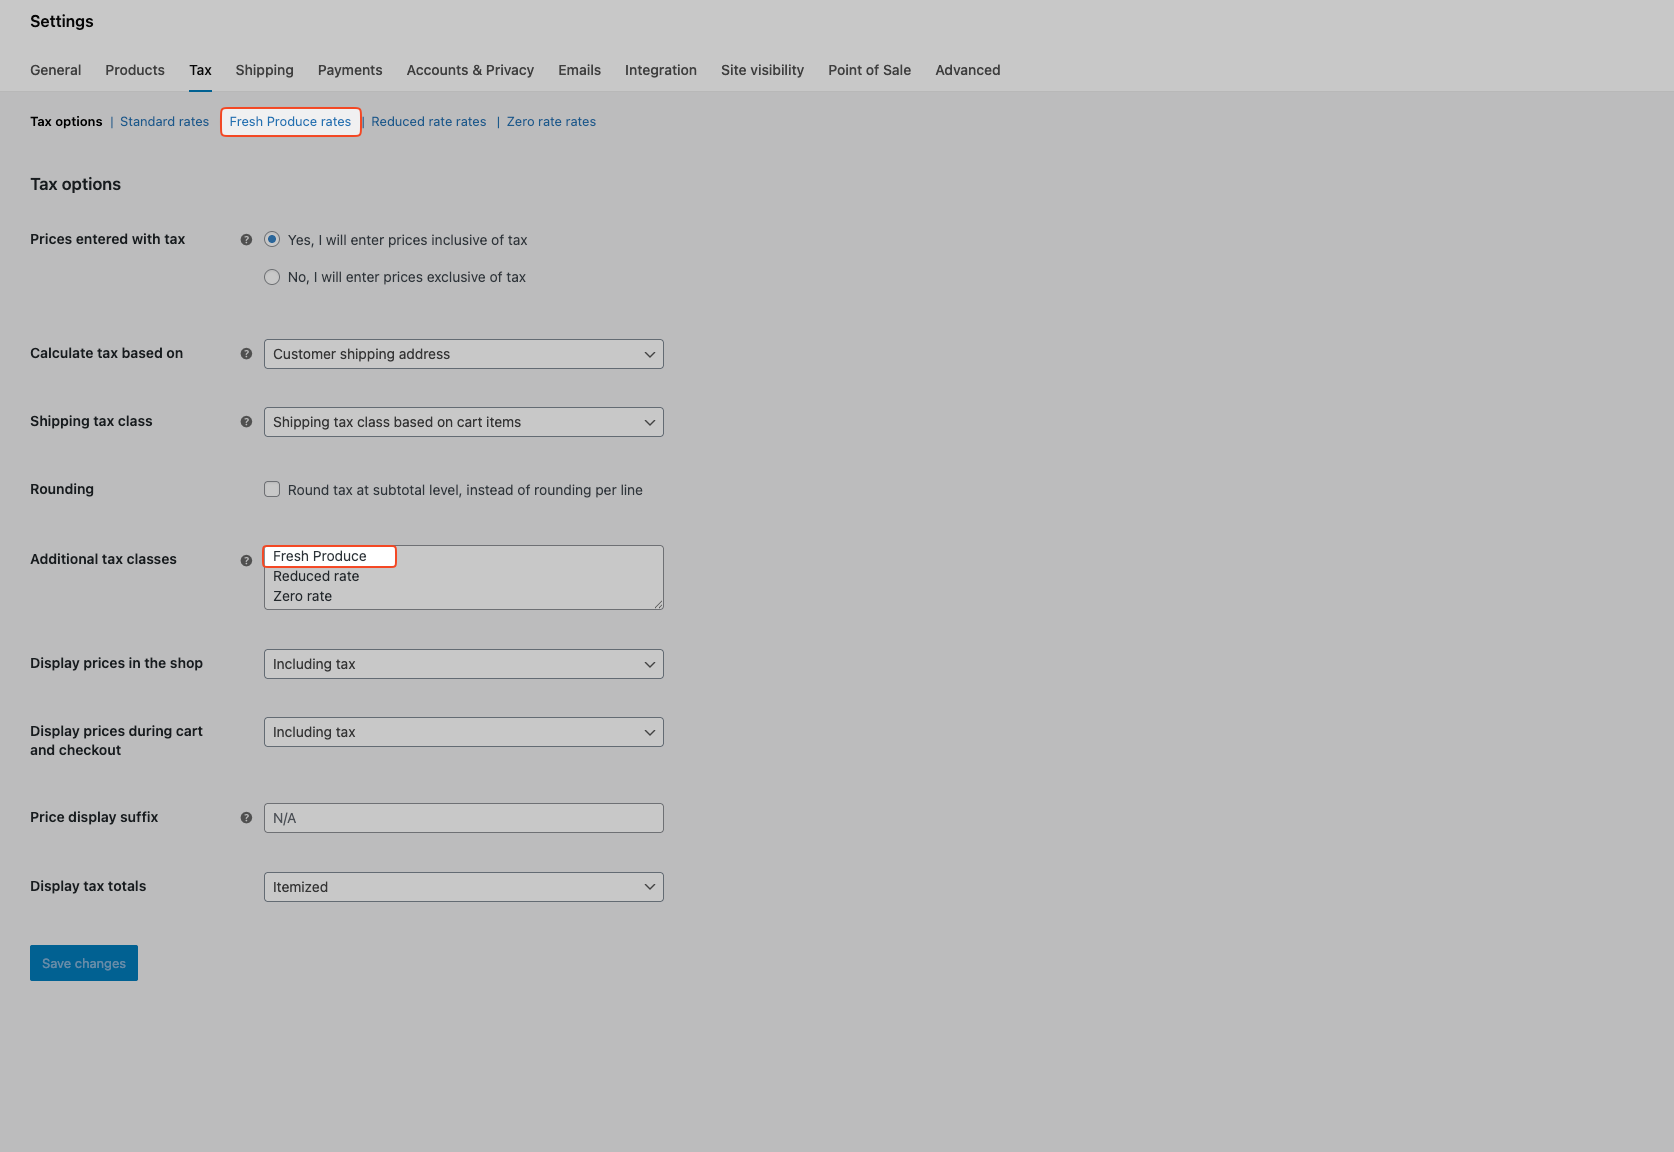Viewport: 1674px width, 1152px height.
Task: Click help icon beside Prices entered with tax
Action: tap(246, 240)
